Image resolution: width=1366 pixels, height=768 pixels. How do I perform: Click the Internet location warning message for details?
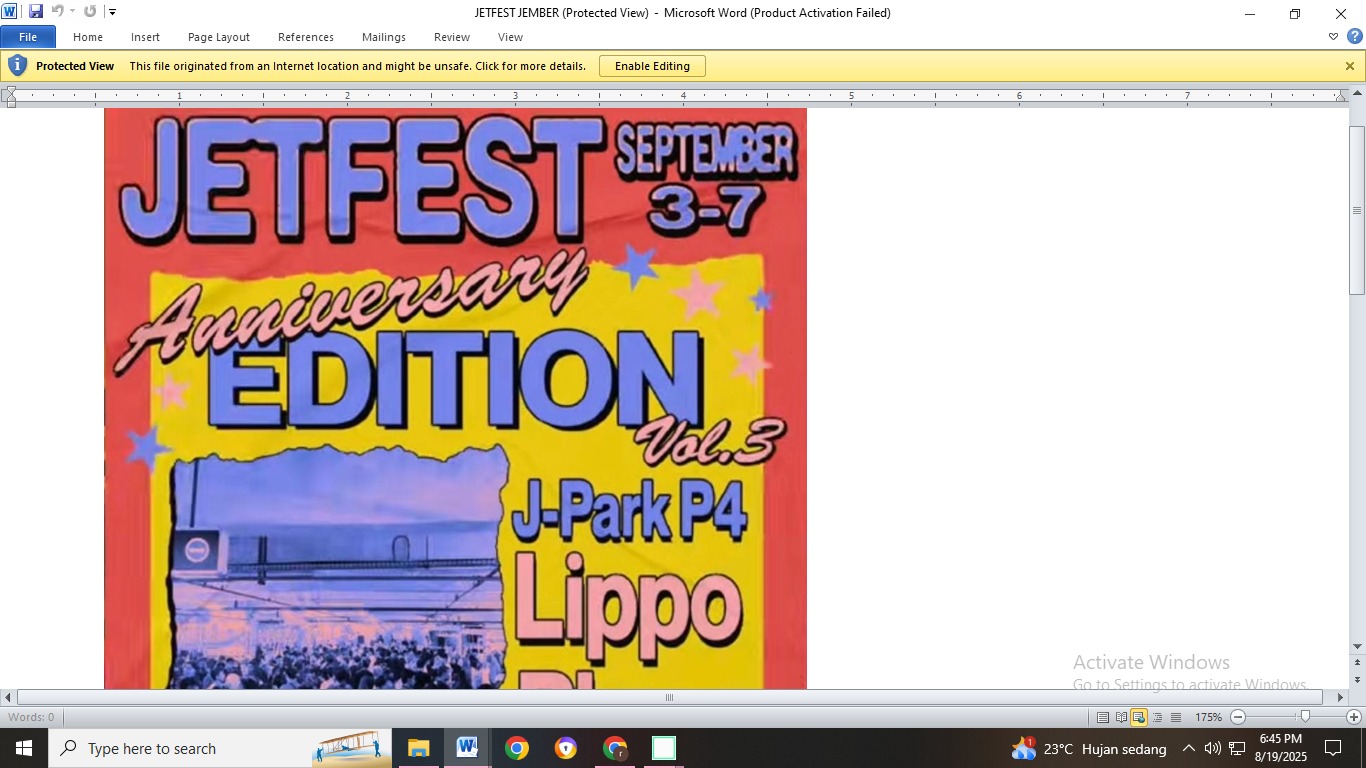[358, 66]
